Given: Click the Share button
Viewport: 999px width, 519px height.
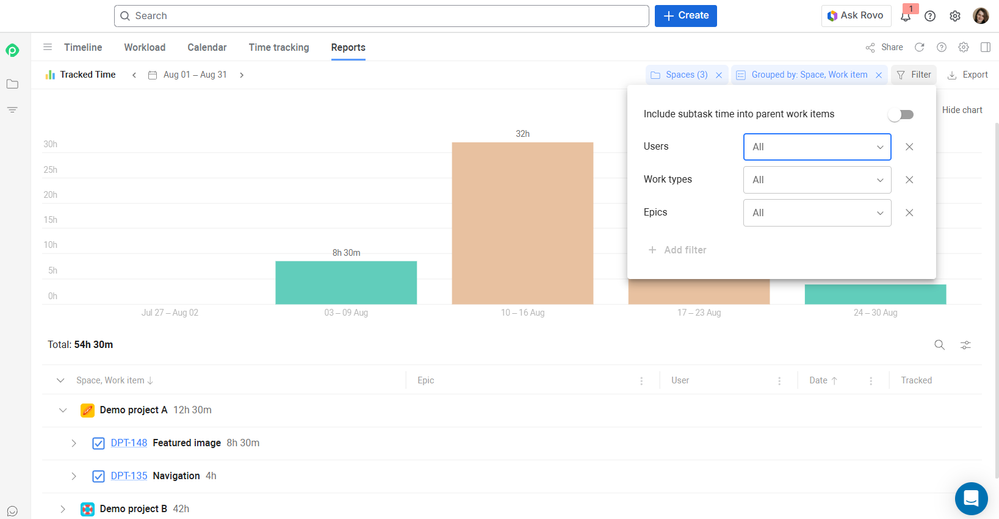Looking at the screenshot, I should [884, 47].
